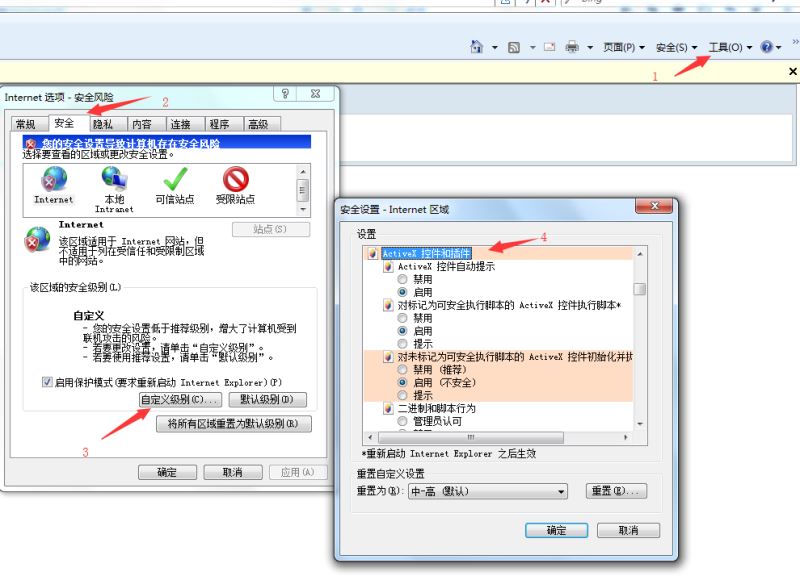Click 确定 in Internet 选项 dialog
The image size is (800, 576).
167,472
